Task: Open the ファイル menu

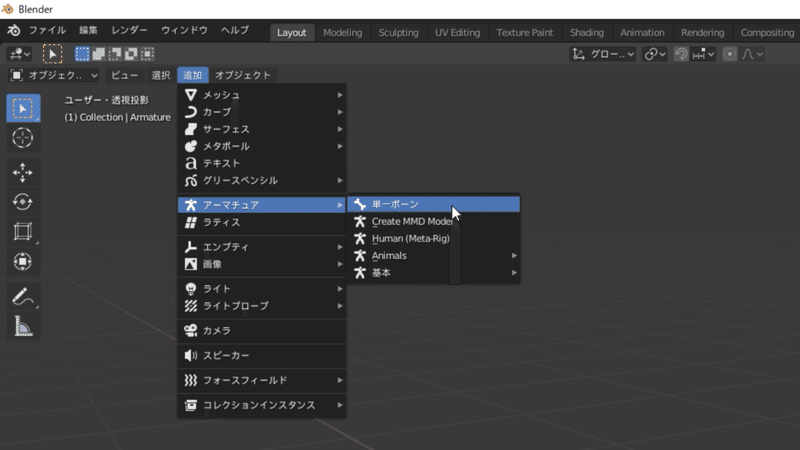Action: pos(47,31)
